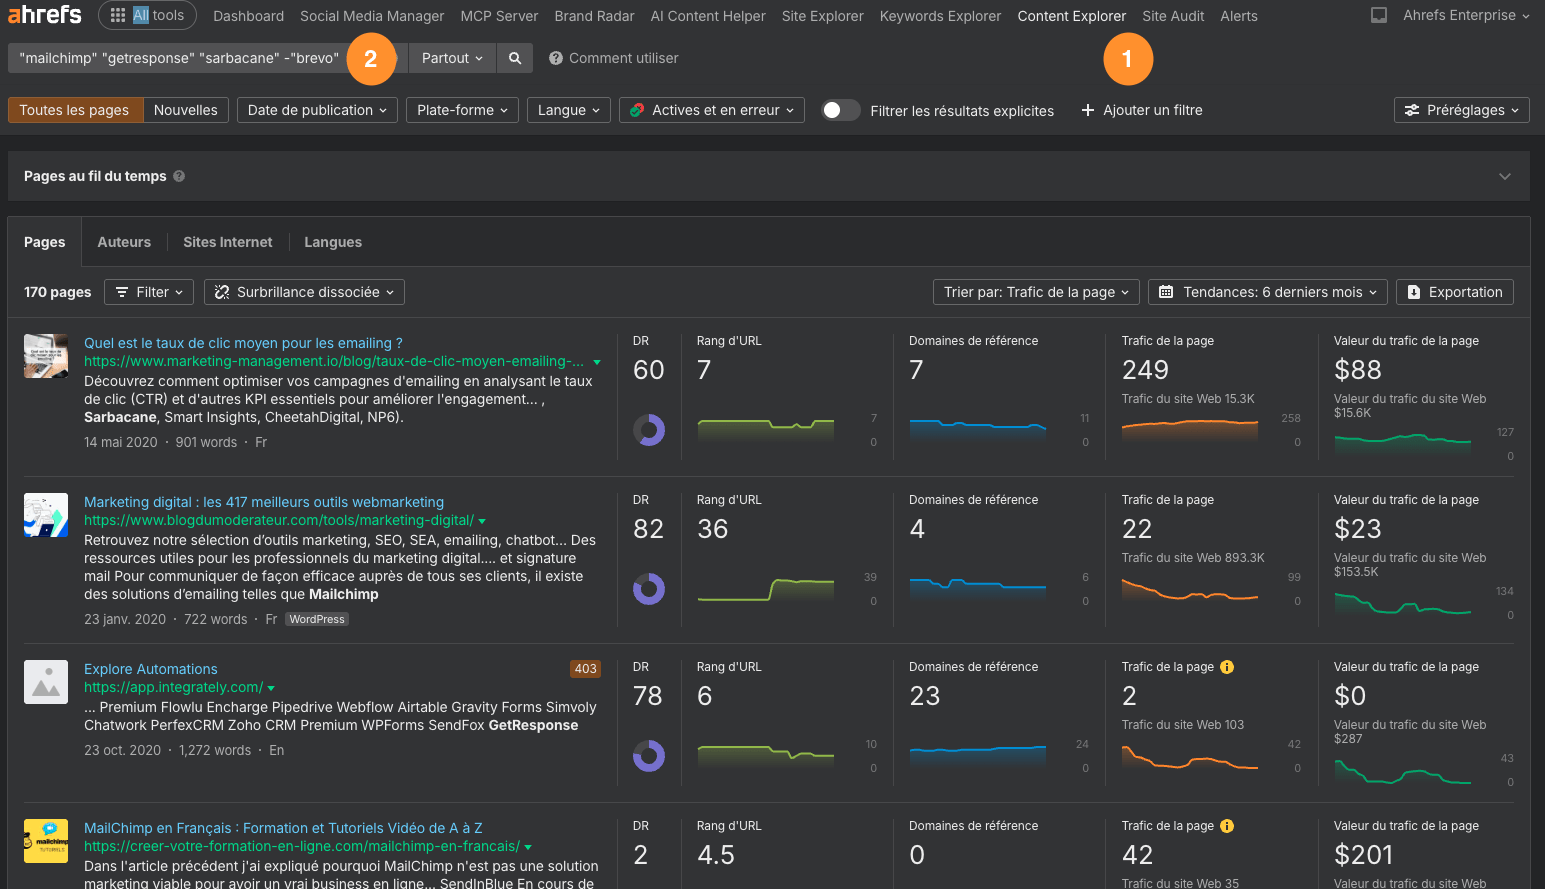This screenshot has width=1545, height=889.
Task: Click the Ahrefs logo
Action: coord(45,15)
